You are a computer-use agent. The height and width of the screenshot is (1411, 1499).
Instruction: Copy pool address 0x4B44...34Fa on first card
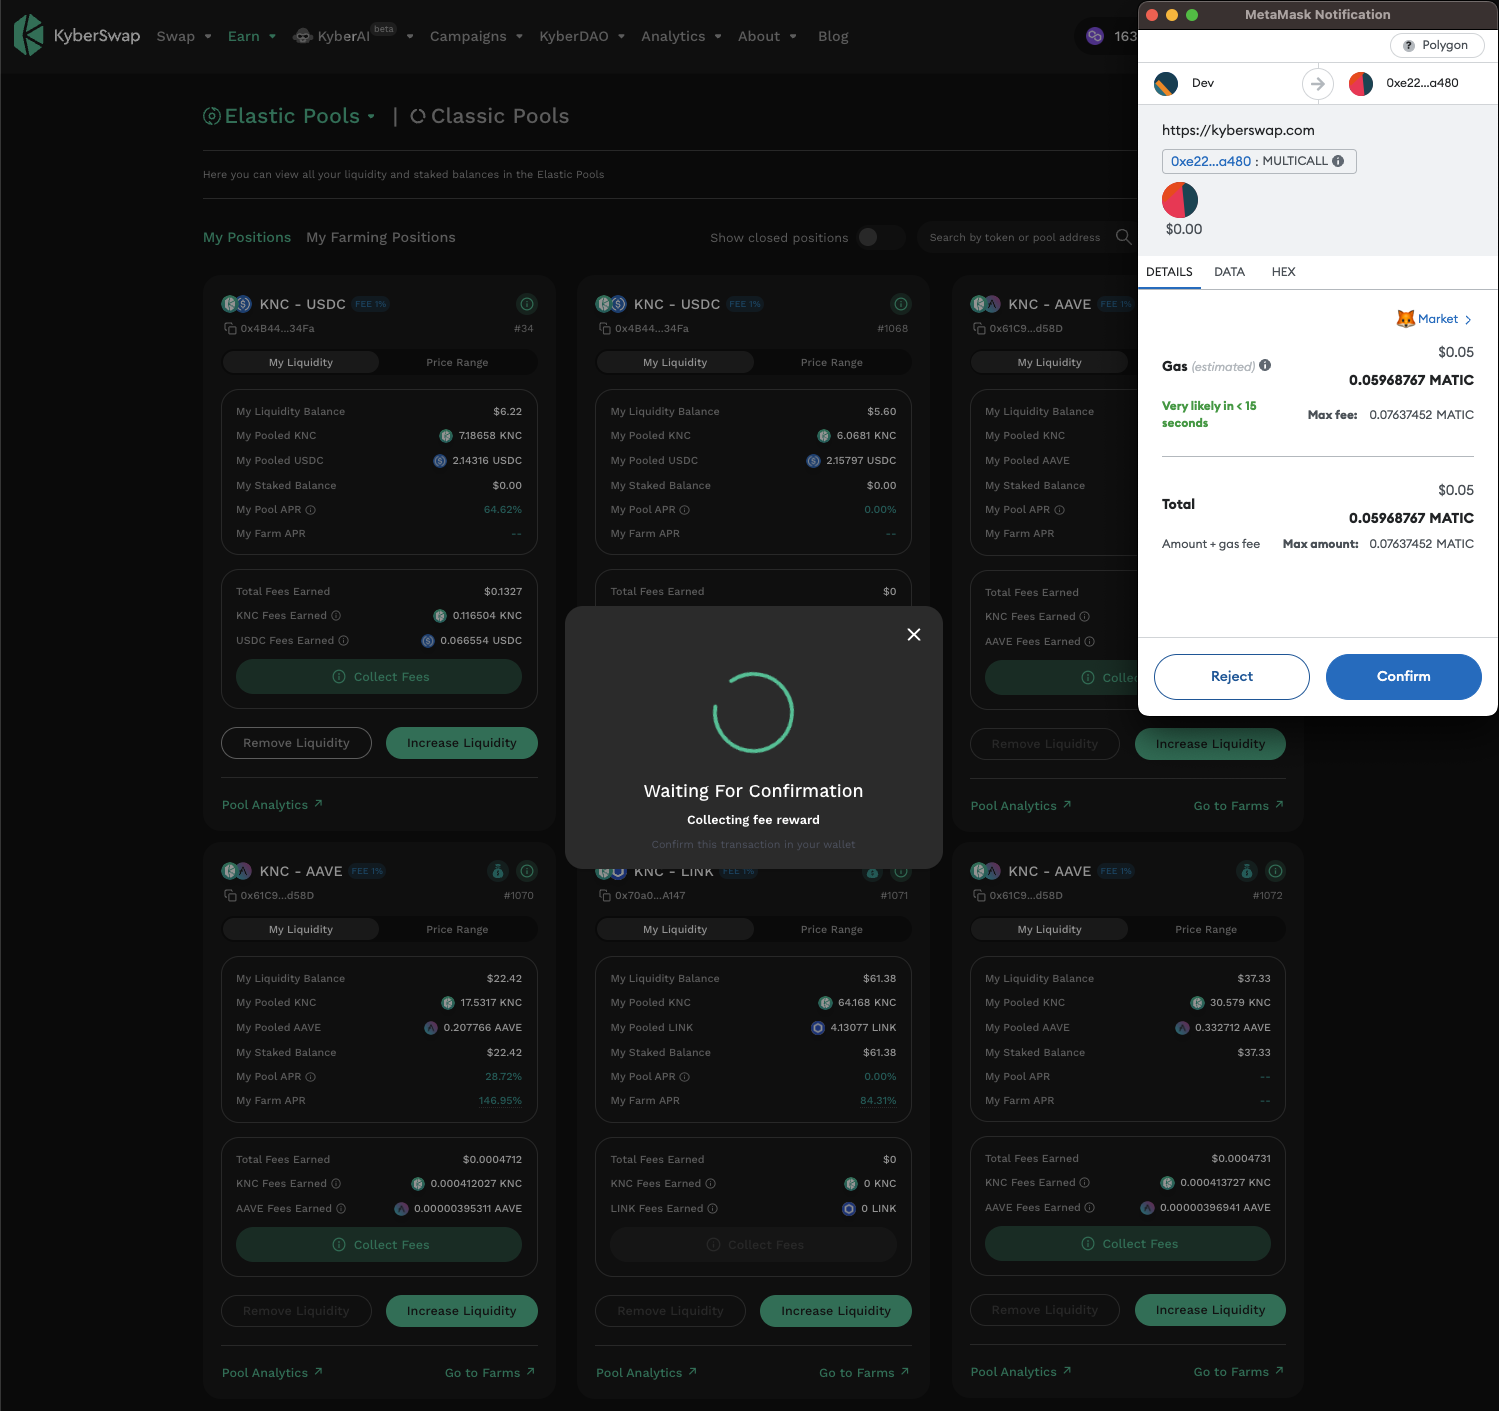230,329
